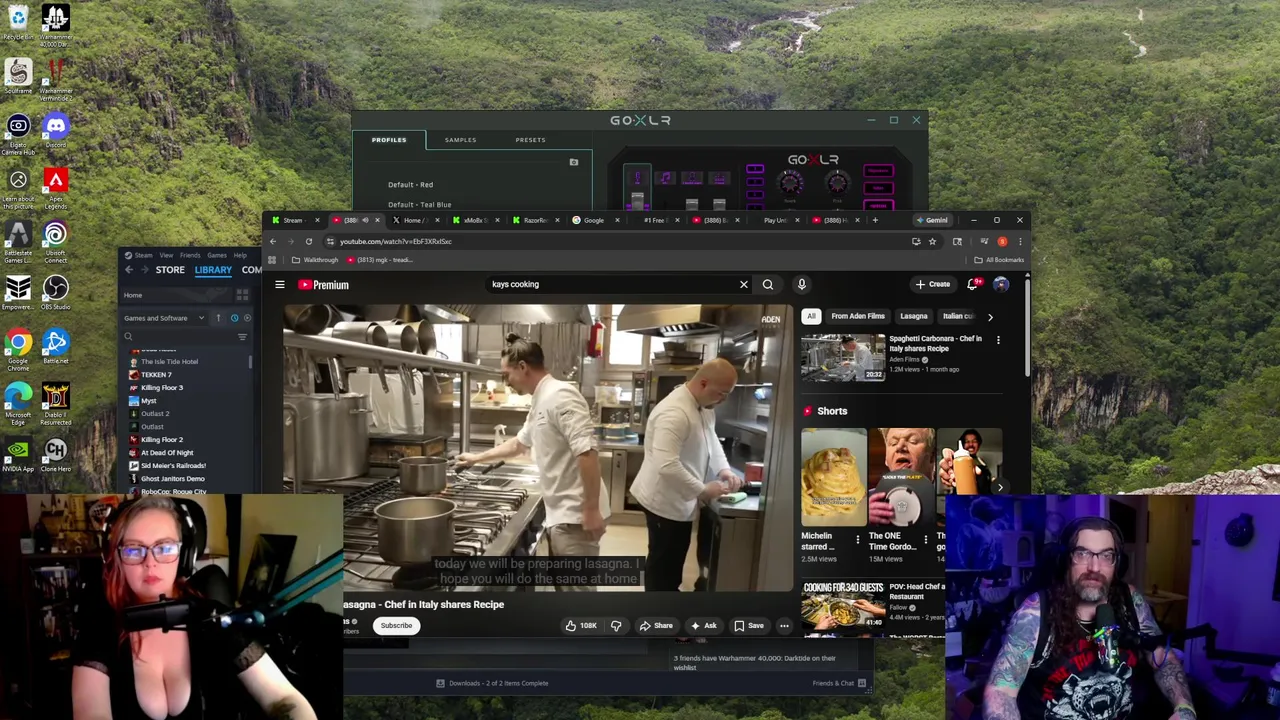
Task: Open options for 'The ONE Time Gordo' short
Action: [925, 540]
